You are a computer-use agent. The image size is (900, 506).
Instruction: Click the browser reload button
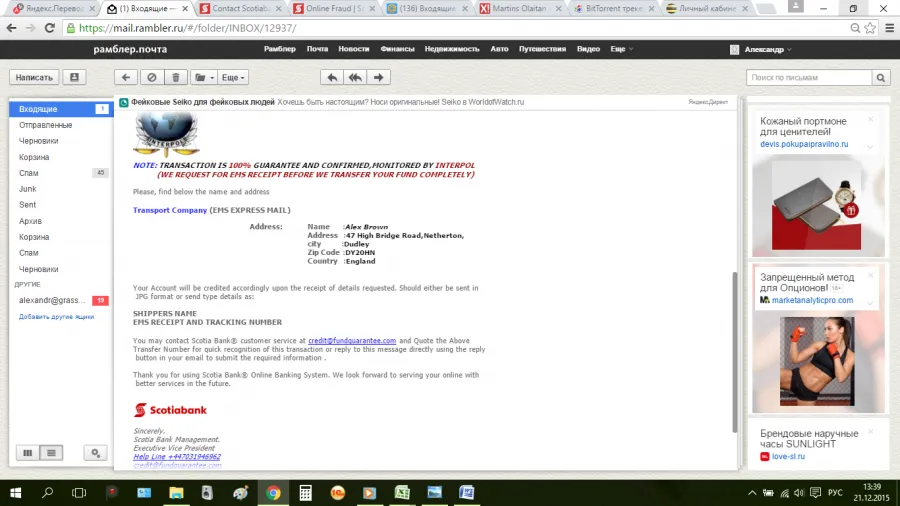click(x=49, y=28)
